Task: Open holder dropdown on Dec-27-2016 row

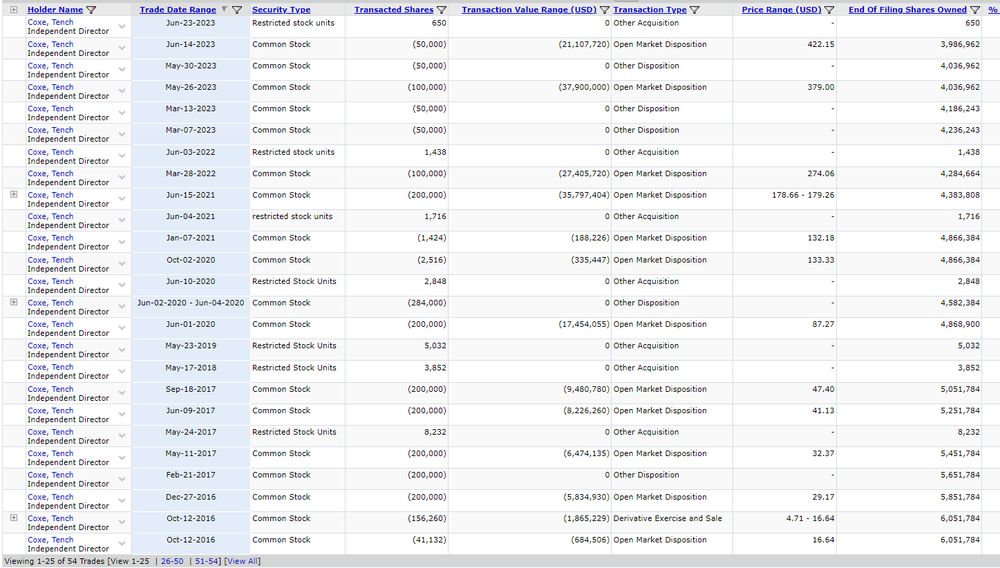Action: click(x=122, y=501)
